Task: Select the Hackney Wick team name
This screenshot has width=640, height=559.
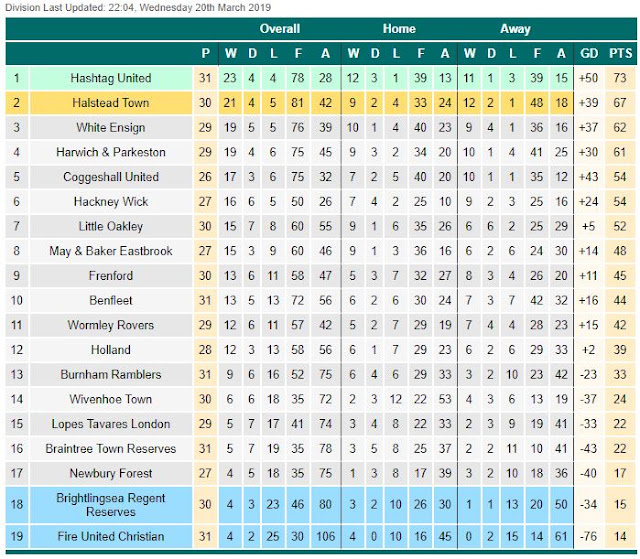Action: pyautogui.click(x=111, y=202)
